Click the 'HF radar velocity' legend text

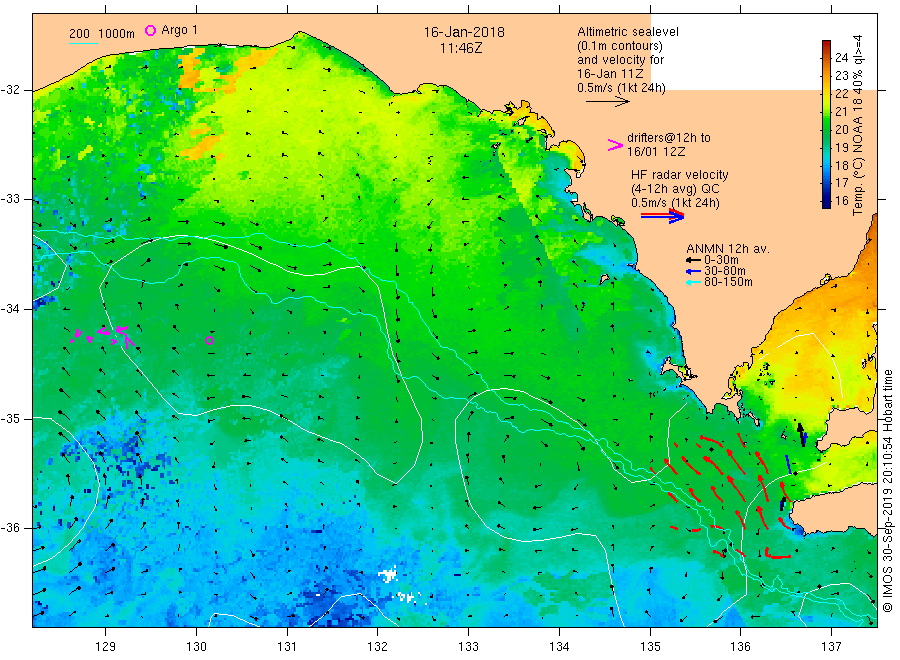coord(679,174)
